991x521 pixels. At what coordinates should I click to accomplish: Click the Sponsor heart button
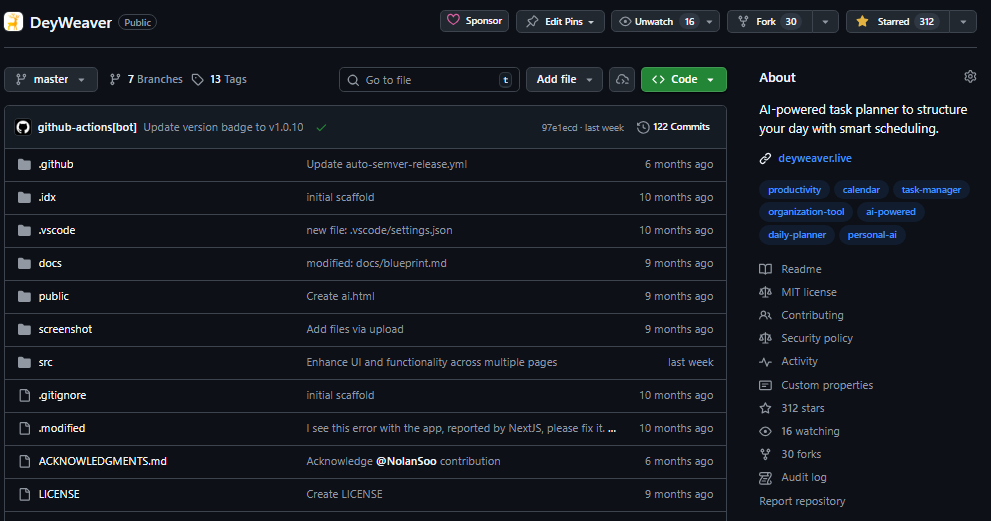(x=475, y=21)
